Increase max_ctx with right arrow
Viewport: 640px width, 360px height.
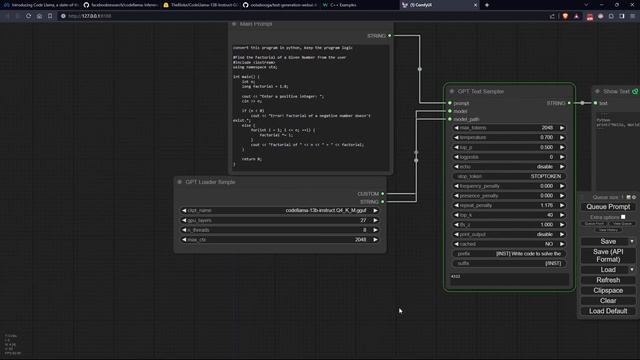376,240
